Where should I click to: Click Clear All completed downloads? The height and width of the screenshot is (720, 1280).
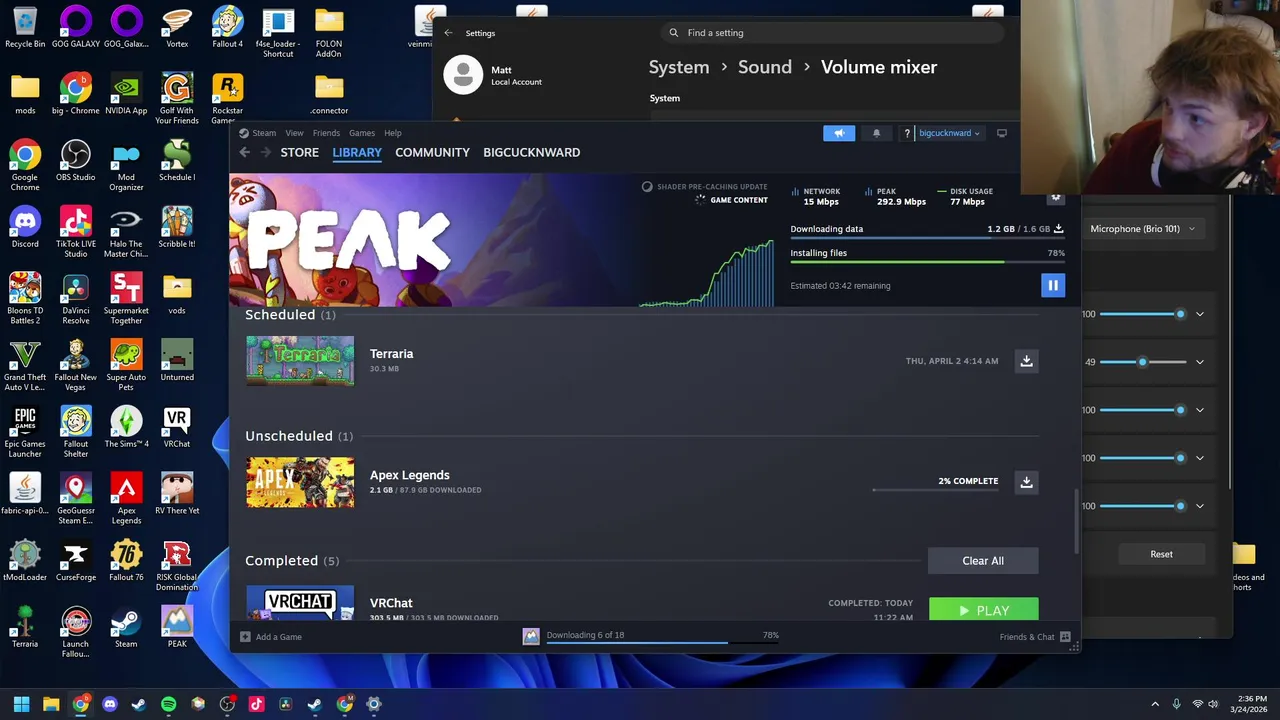[x=983, y=561]
